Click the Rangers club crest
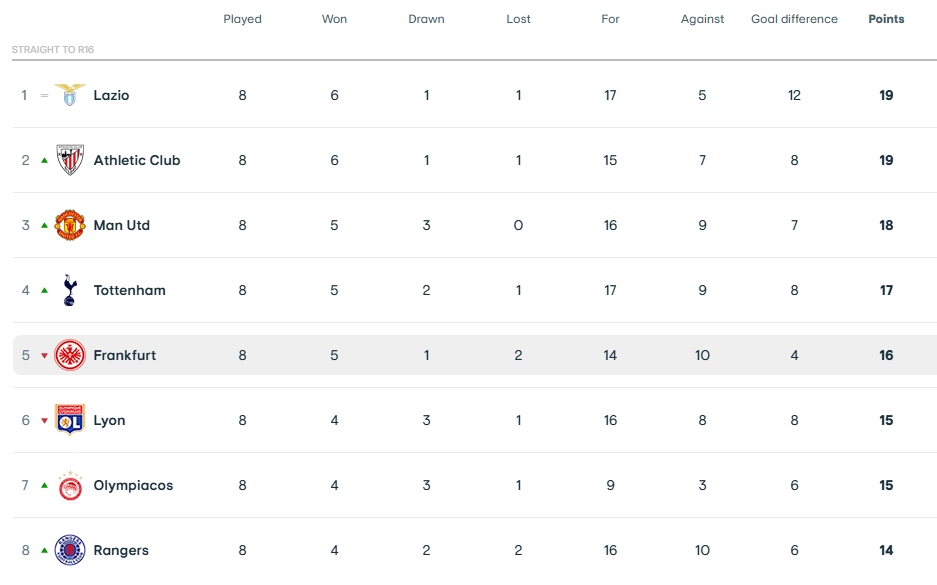Screen dimensions: 937x585 (70, 550)
